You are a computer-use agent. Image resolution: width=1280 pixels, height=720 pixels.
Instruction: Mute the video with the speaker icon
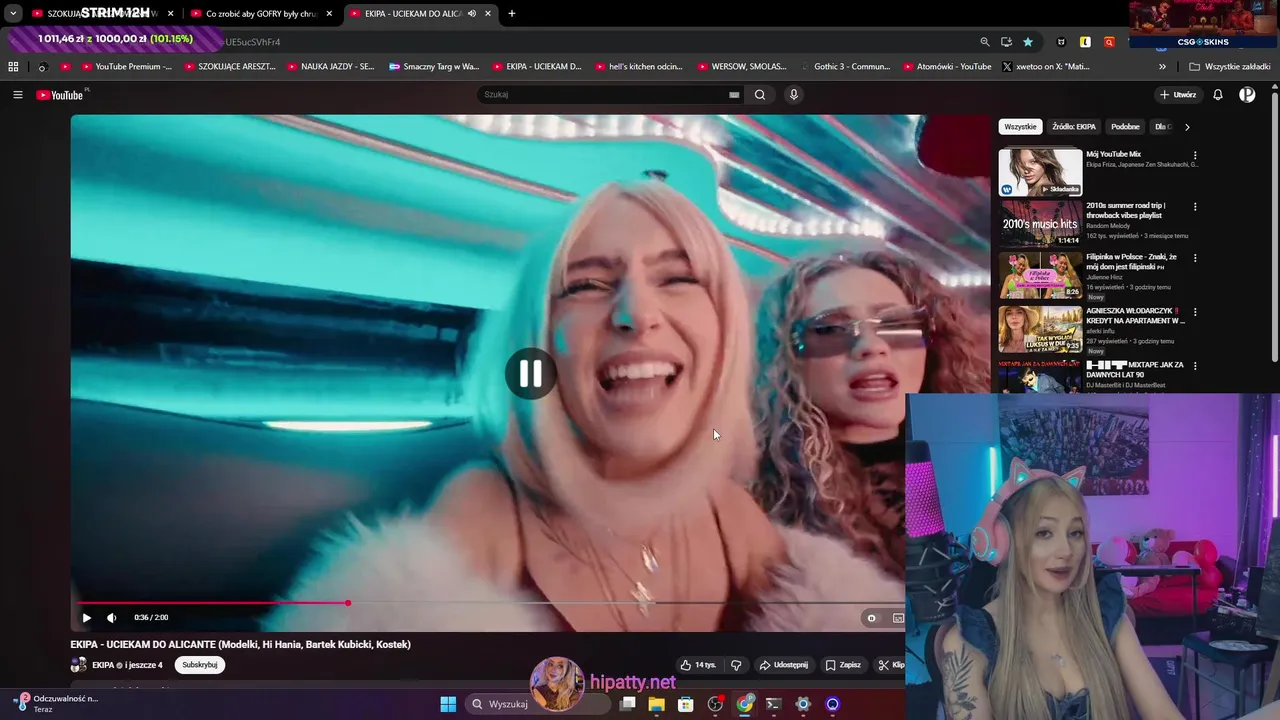pos(111,618)
